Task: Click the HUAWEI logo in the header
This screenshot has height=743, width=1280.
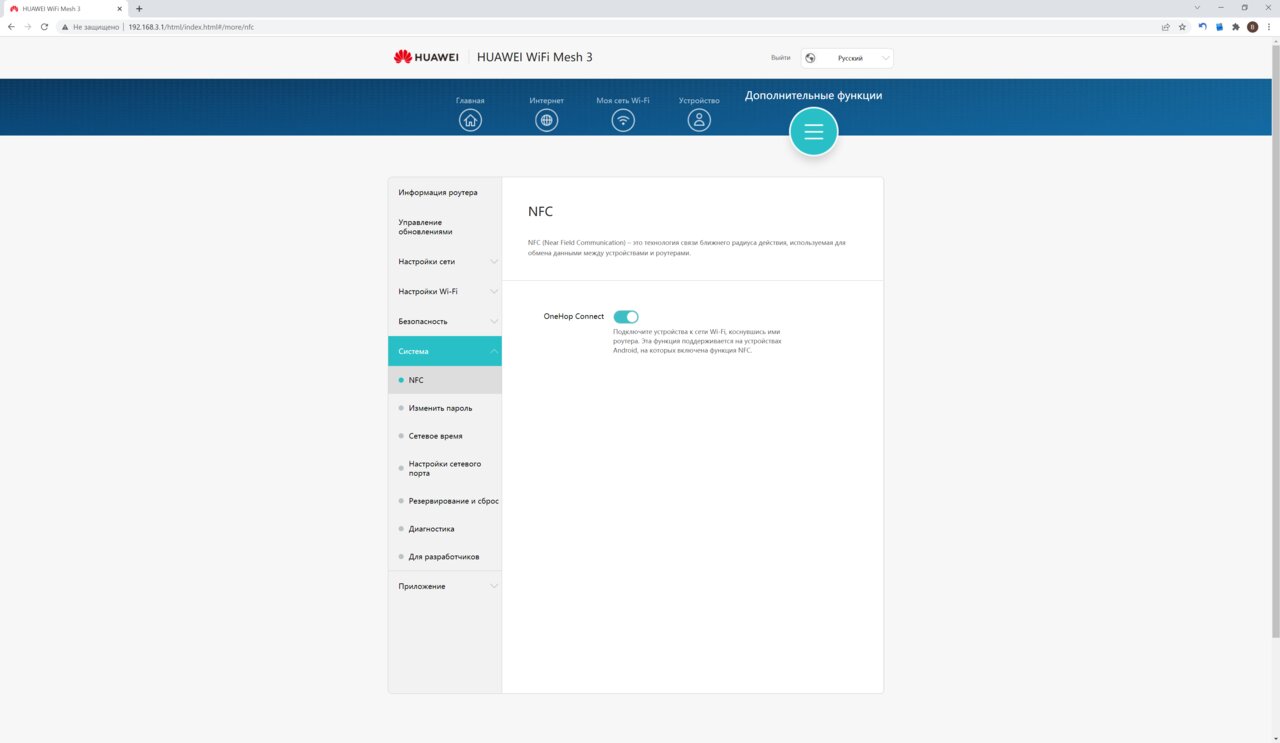Action: 426,57
